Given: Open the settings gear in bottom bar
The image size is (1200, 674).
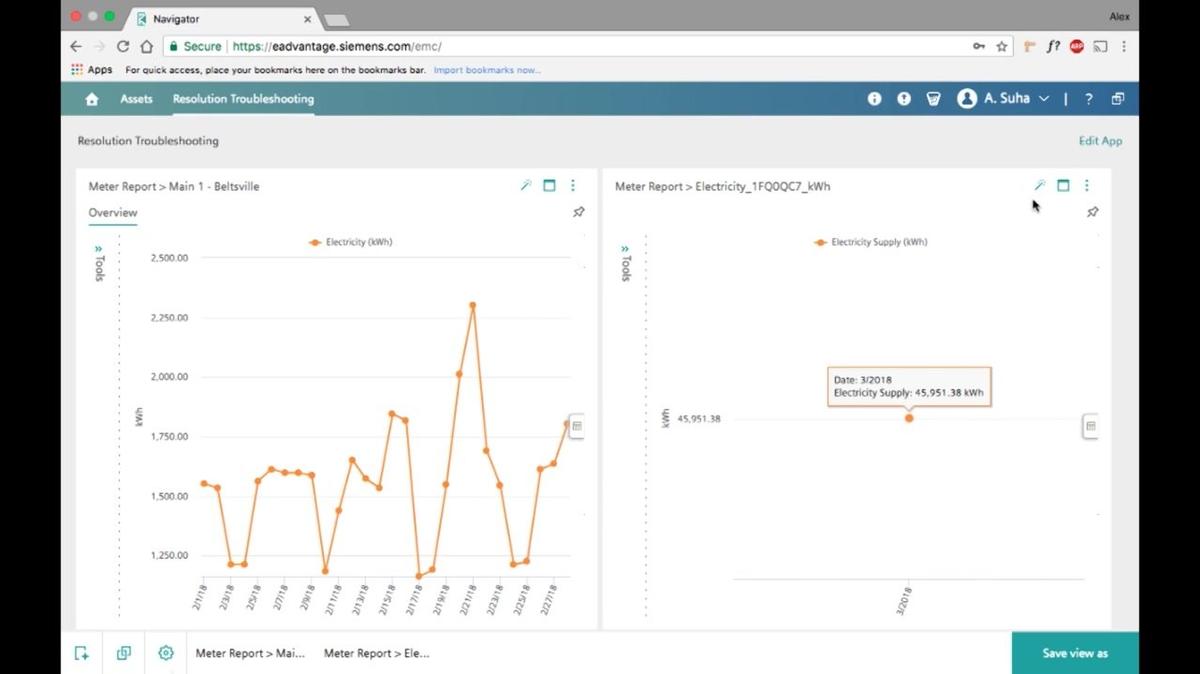Looking at the screenshot, I should click(166, 653).
